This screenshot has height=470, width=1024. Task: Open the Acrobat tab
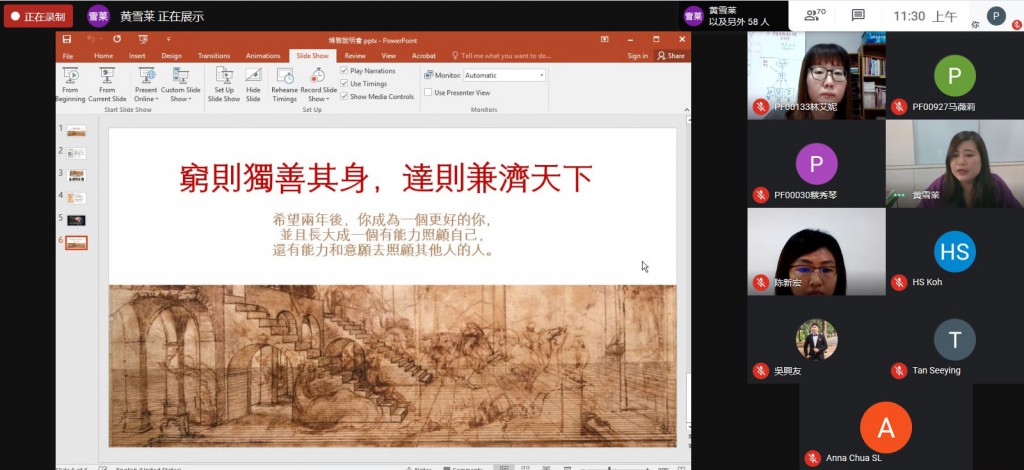click(x=424, y=56)
